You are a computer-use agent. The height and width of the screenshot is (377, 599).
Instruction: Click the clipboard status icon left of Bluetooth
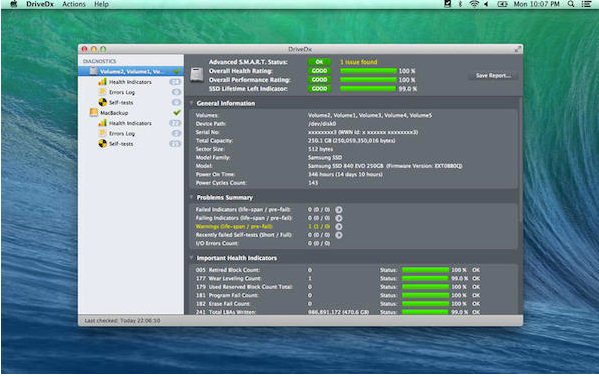447,4
